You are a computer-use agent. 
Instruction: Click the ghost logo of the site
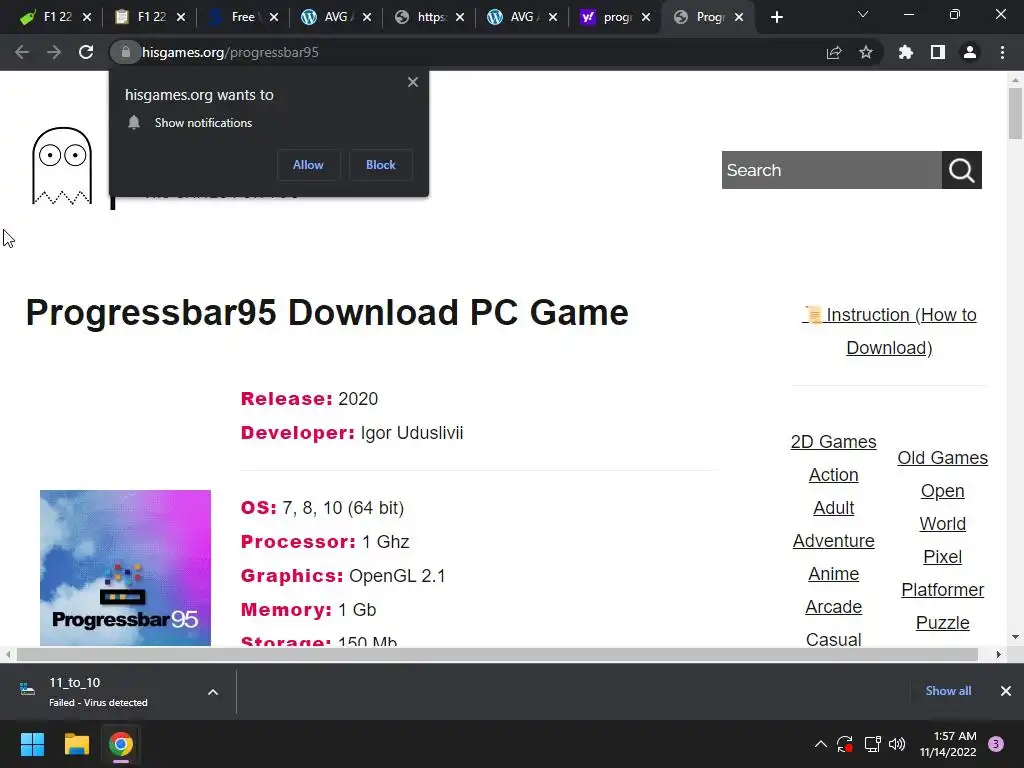point(61,166)
